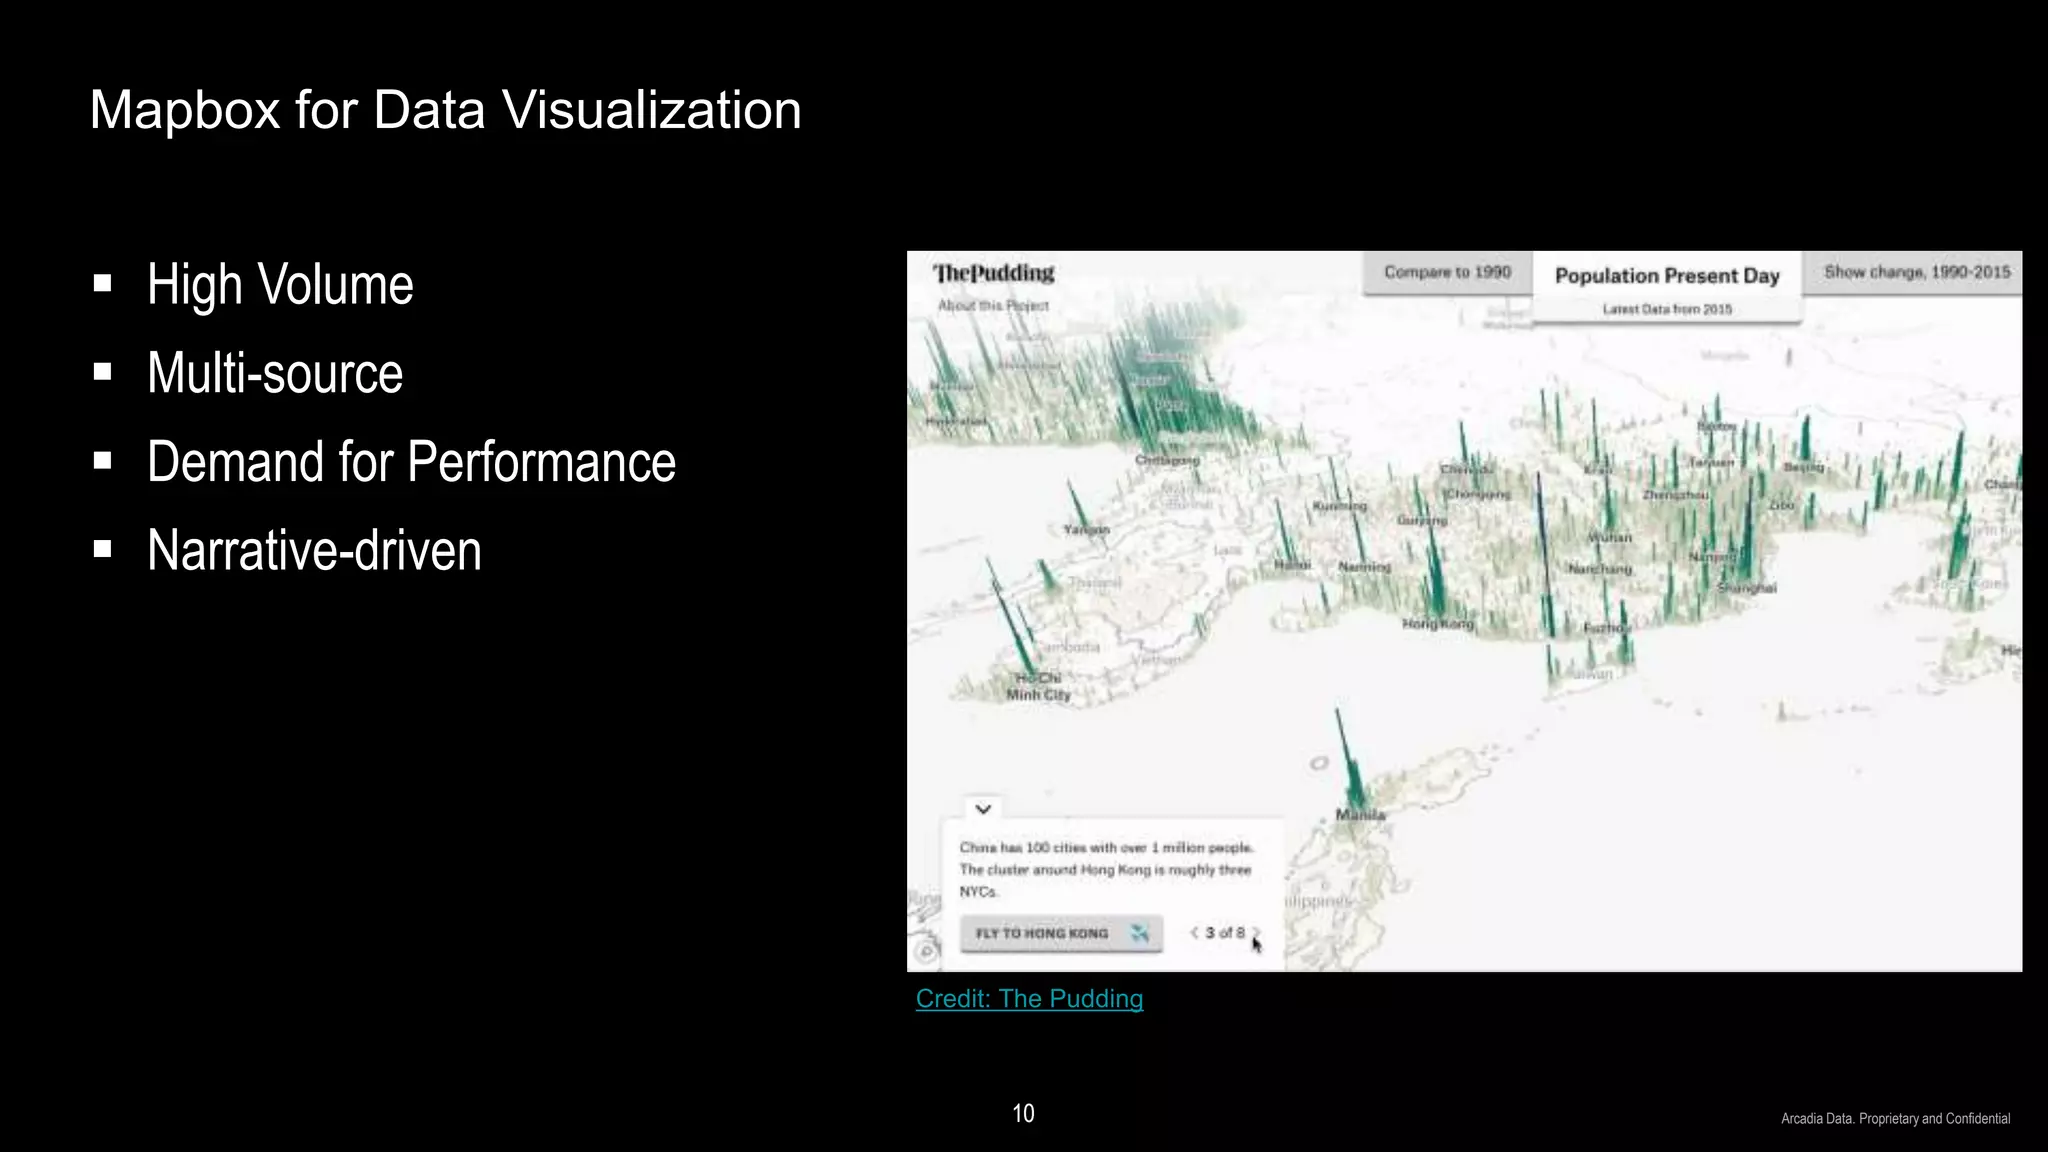Open Credit: The Pudding link

(1029, 998)
